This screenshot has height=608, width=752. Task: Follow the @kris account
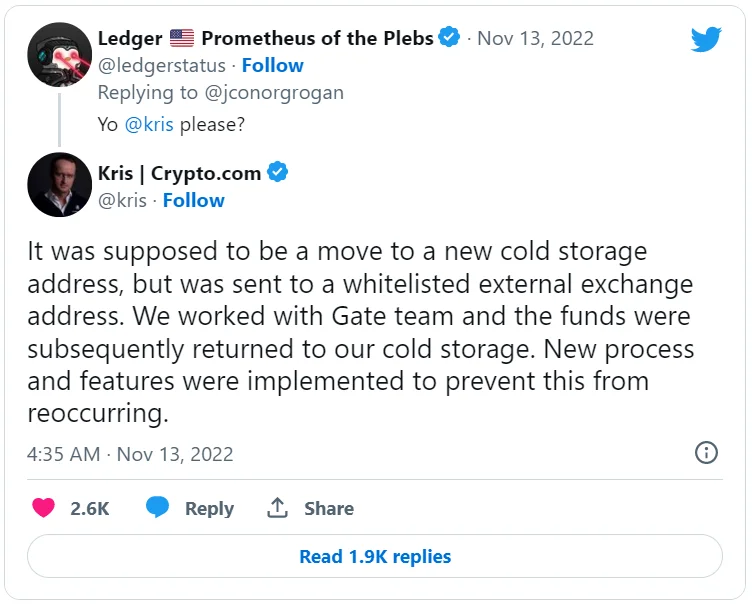point(193,200)
